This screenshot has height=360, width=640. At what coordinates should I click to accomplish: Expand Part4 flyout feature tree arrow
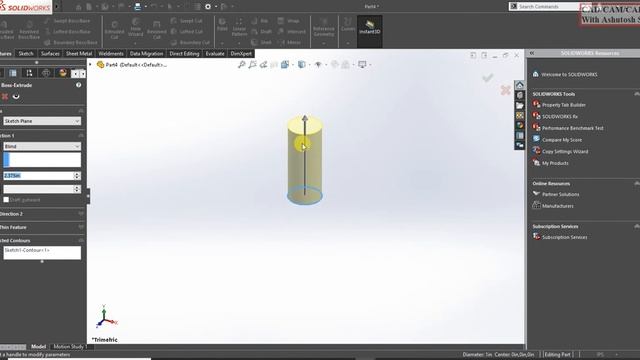[91, 64]
